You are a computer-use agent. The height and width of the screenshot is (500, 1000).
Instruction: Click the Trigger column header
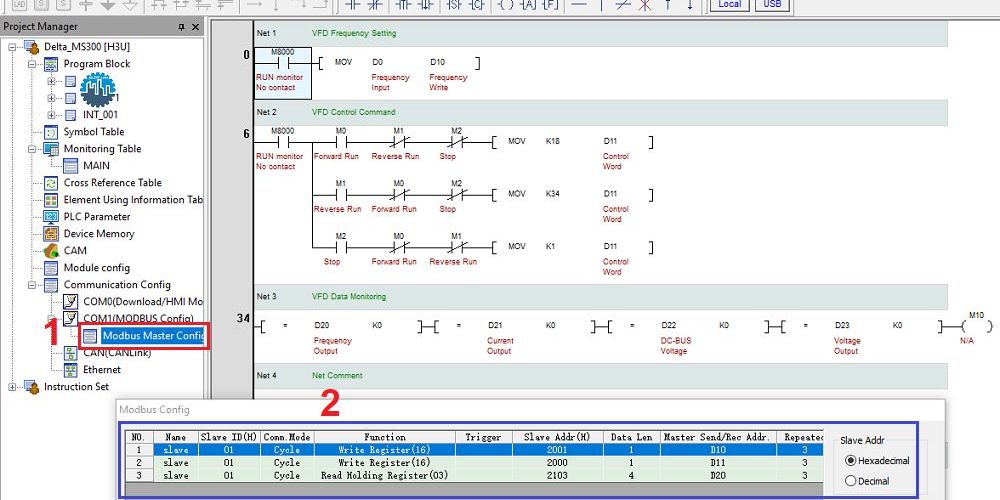tap(484, 438)
